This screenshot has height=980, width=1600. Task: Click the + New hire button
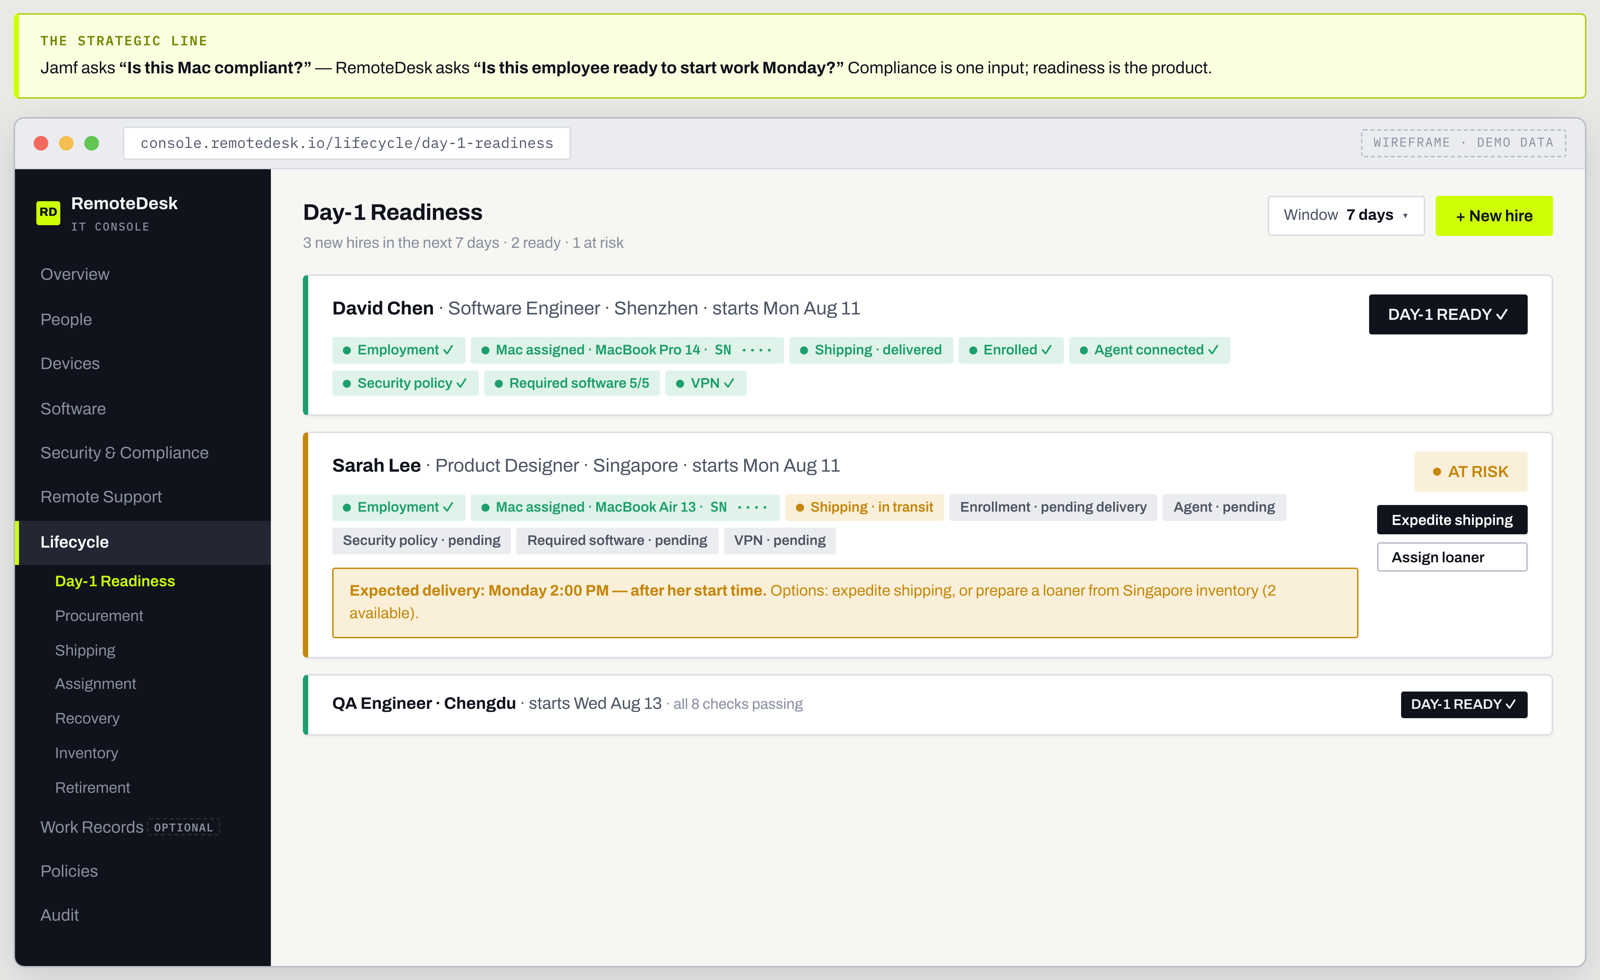click(x=1494, y=215)
